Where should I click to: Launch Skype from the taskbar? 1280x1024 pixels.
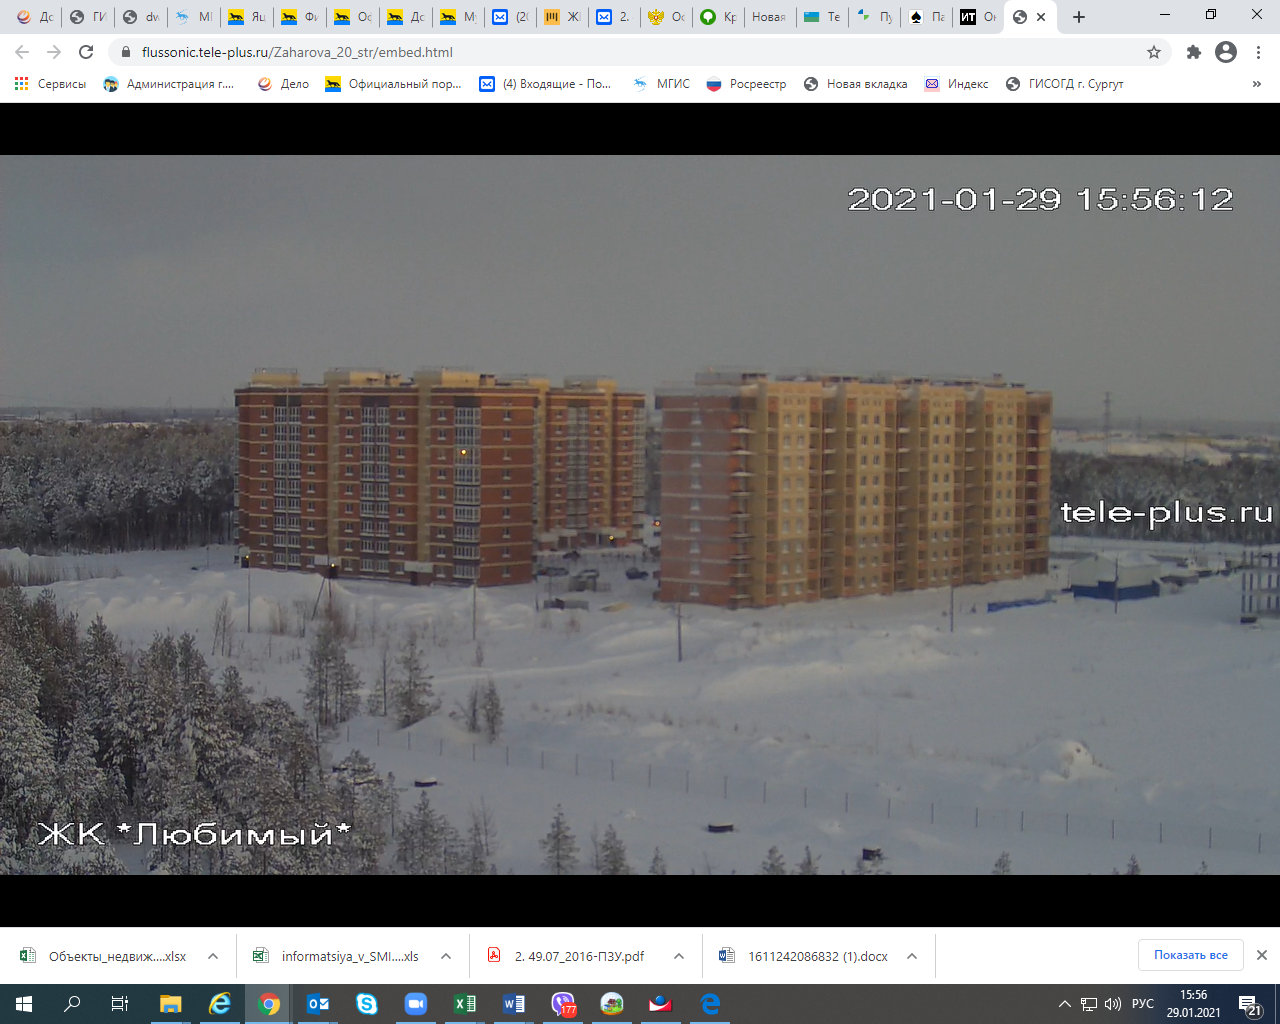click(x=367, y=1004)
